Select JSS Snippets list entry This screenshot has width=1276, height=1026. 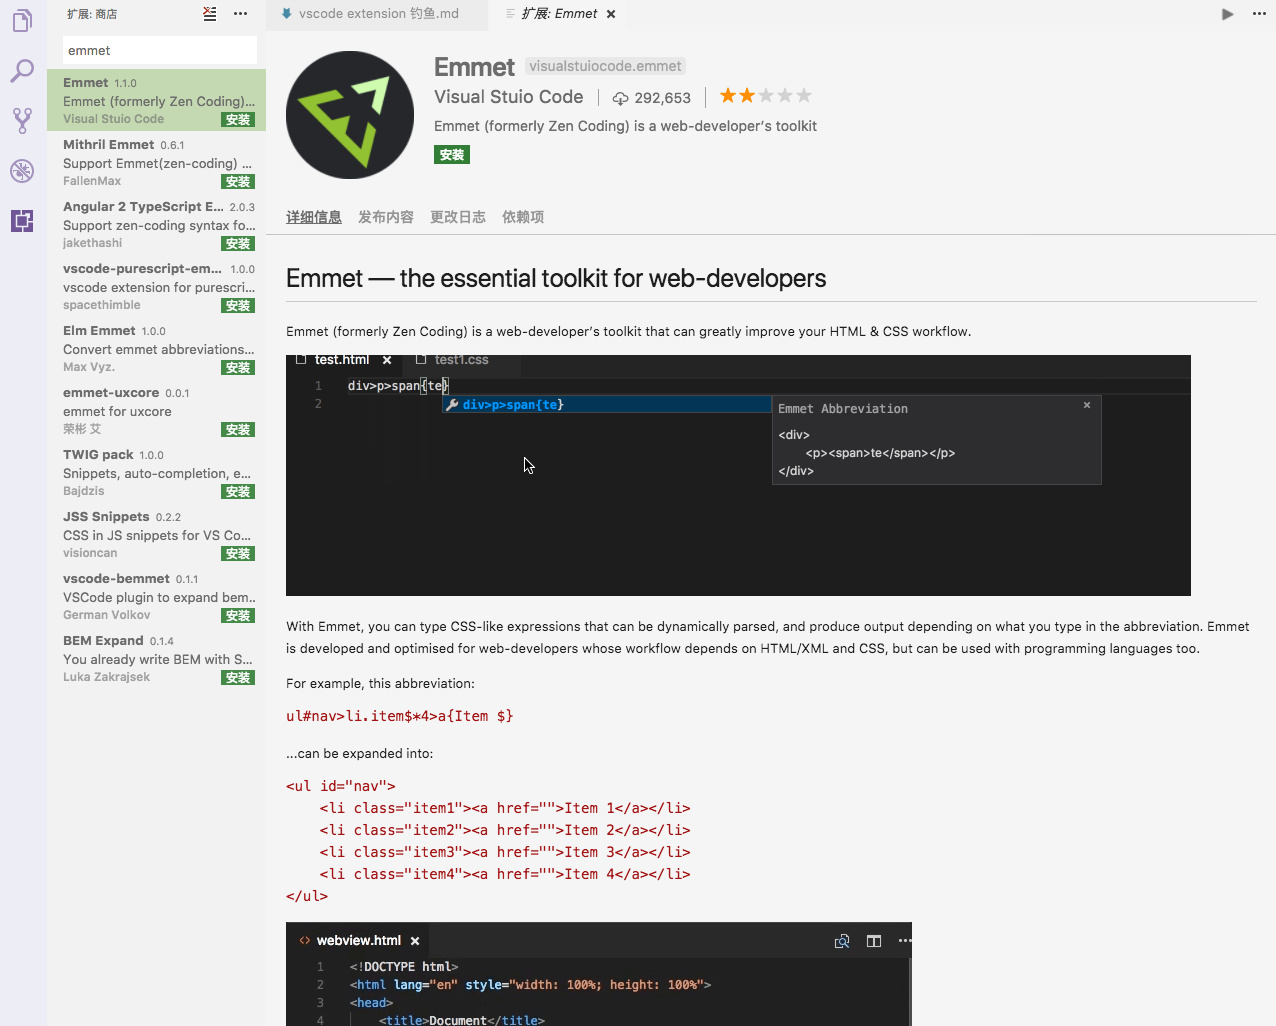[156, 534]
